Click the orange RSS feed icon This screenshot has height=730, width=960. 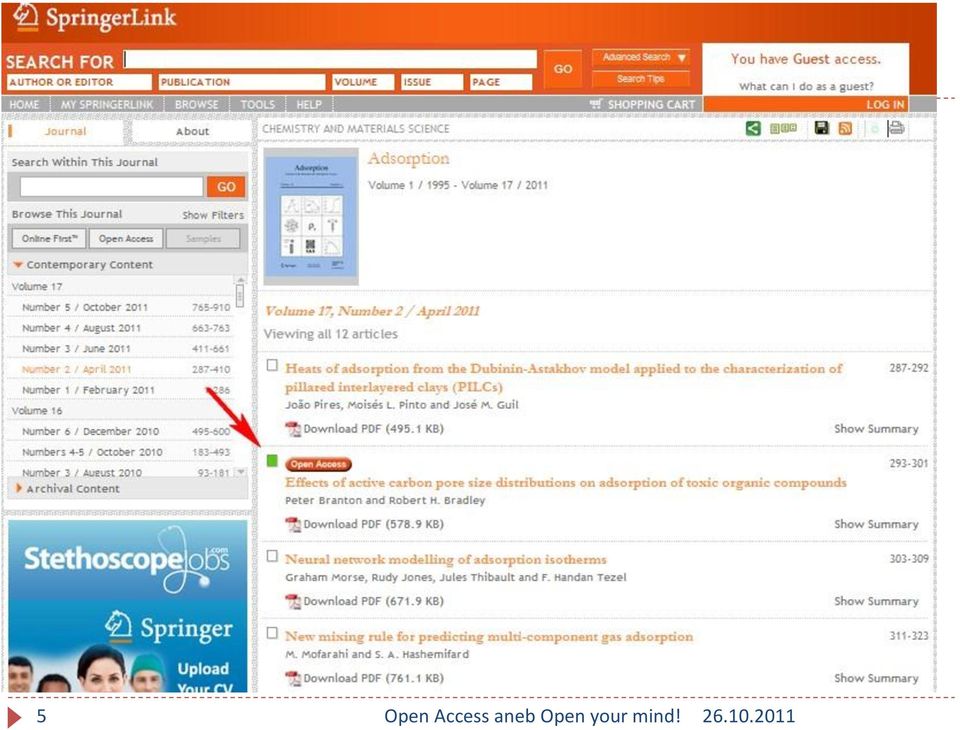tap(845, 128)
